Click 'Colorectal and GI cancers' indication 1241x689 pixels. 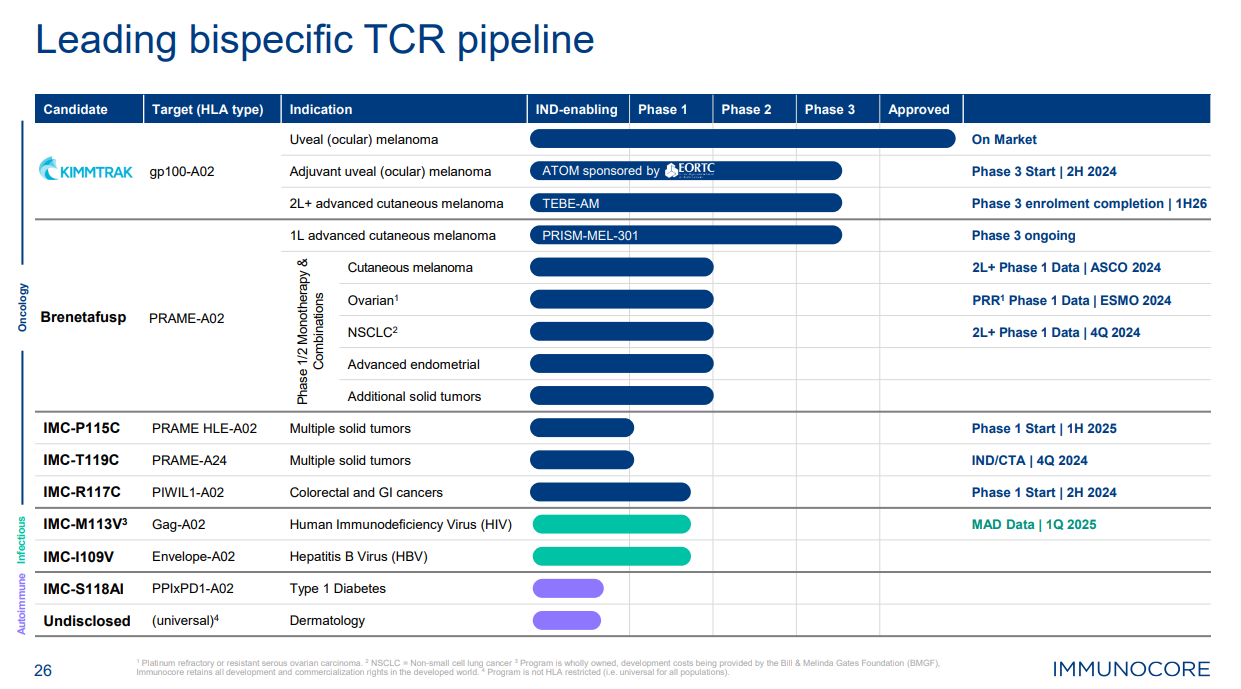366,492
